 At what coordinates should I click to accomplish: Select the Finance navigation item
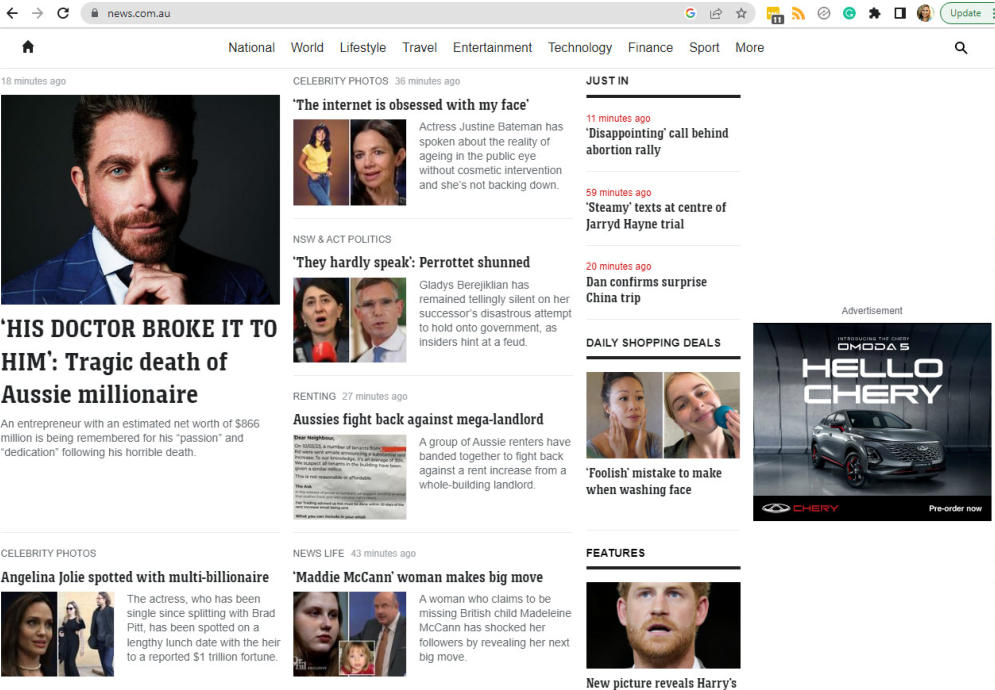click(x=650, y=47)
